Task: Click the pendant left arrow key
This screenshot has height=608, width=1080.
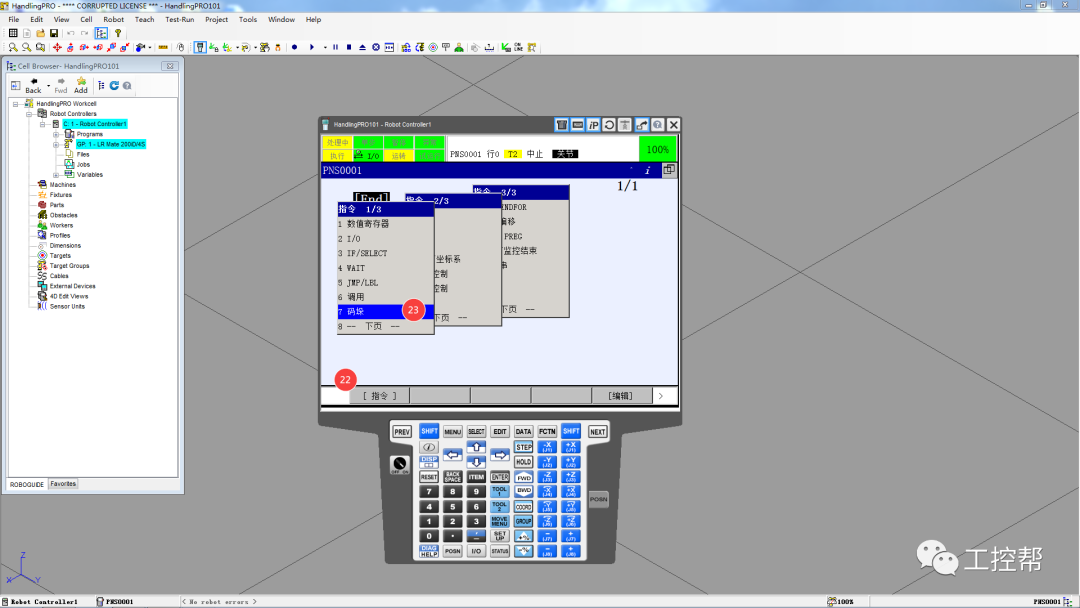Action: [x=453, y=454]
